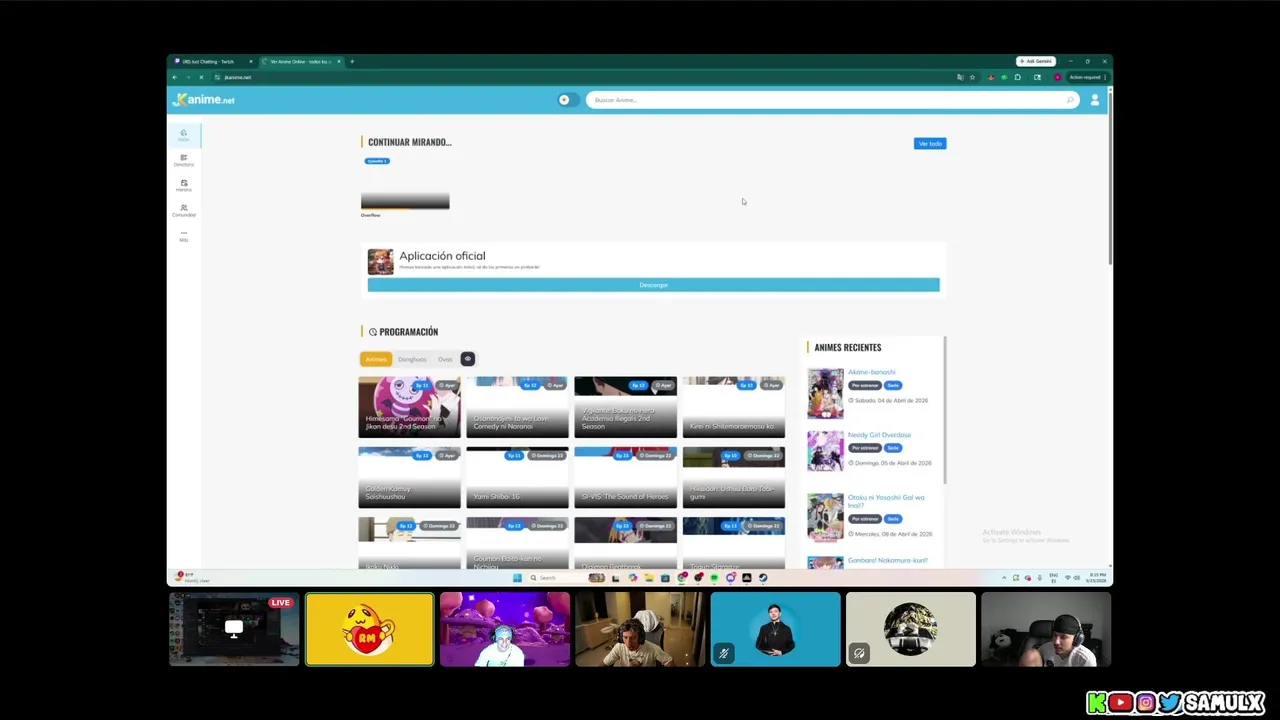Expand the system tray hidden icons chevron

pos(1004,578)
